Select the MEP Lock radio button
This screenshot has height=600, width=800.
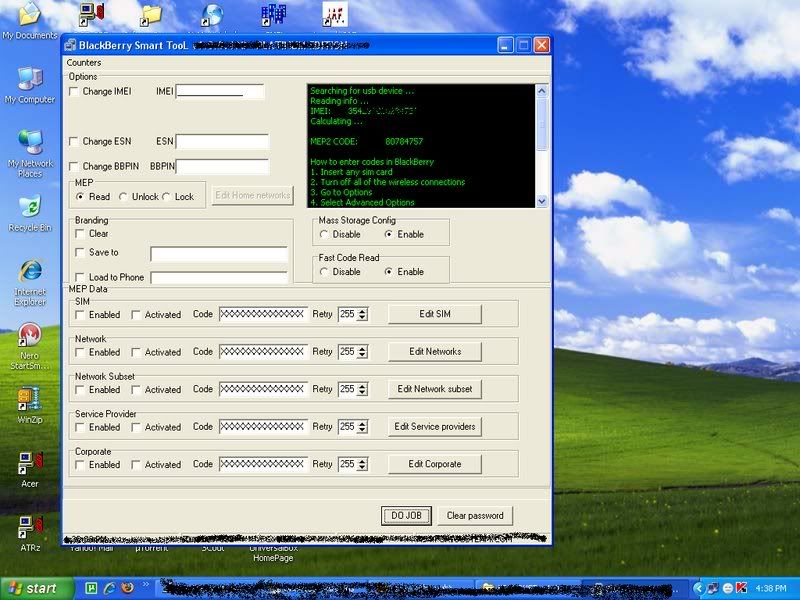pos(166,197)
